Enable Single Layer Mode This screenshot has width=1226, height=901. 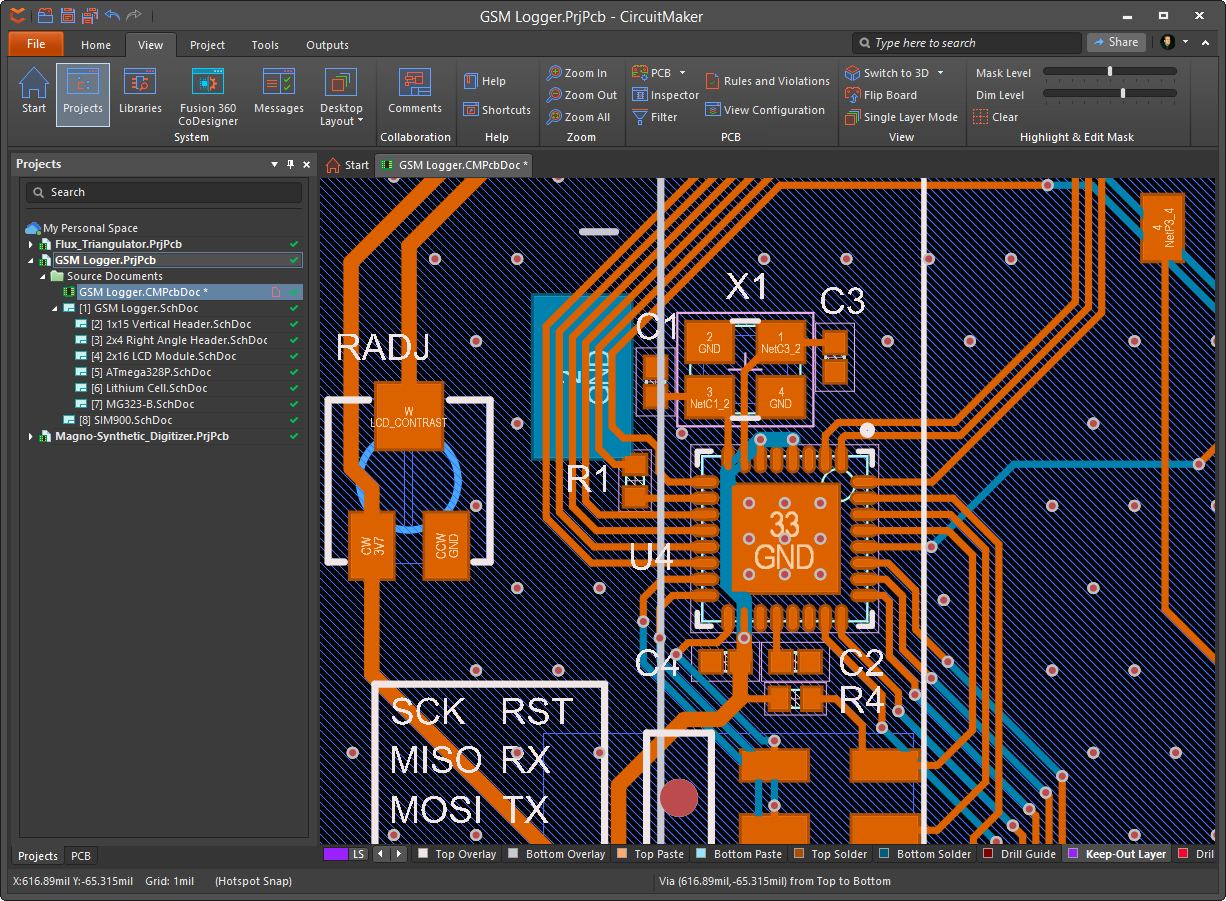900,117
